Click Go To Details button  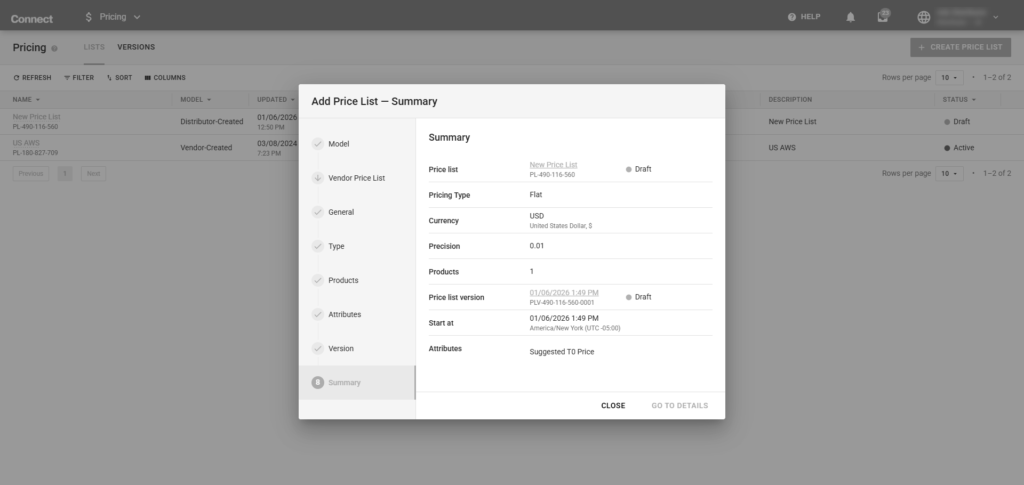point(679,405)
